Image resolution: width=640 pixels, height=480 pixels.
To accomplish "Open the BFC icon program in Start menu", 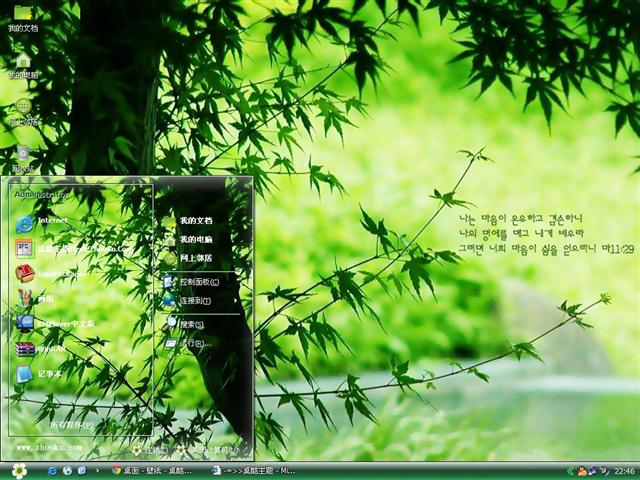I will pos(73,249).
